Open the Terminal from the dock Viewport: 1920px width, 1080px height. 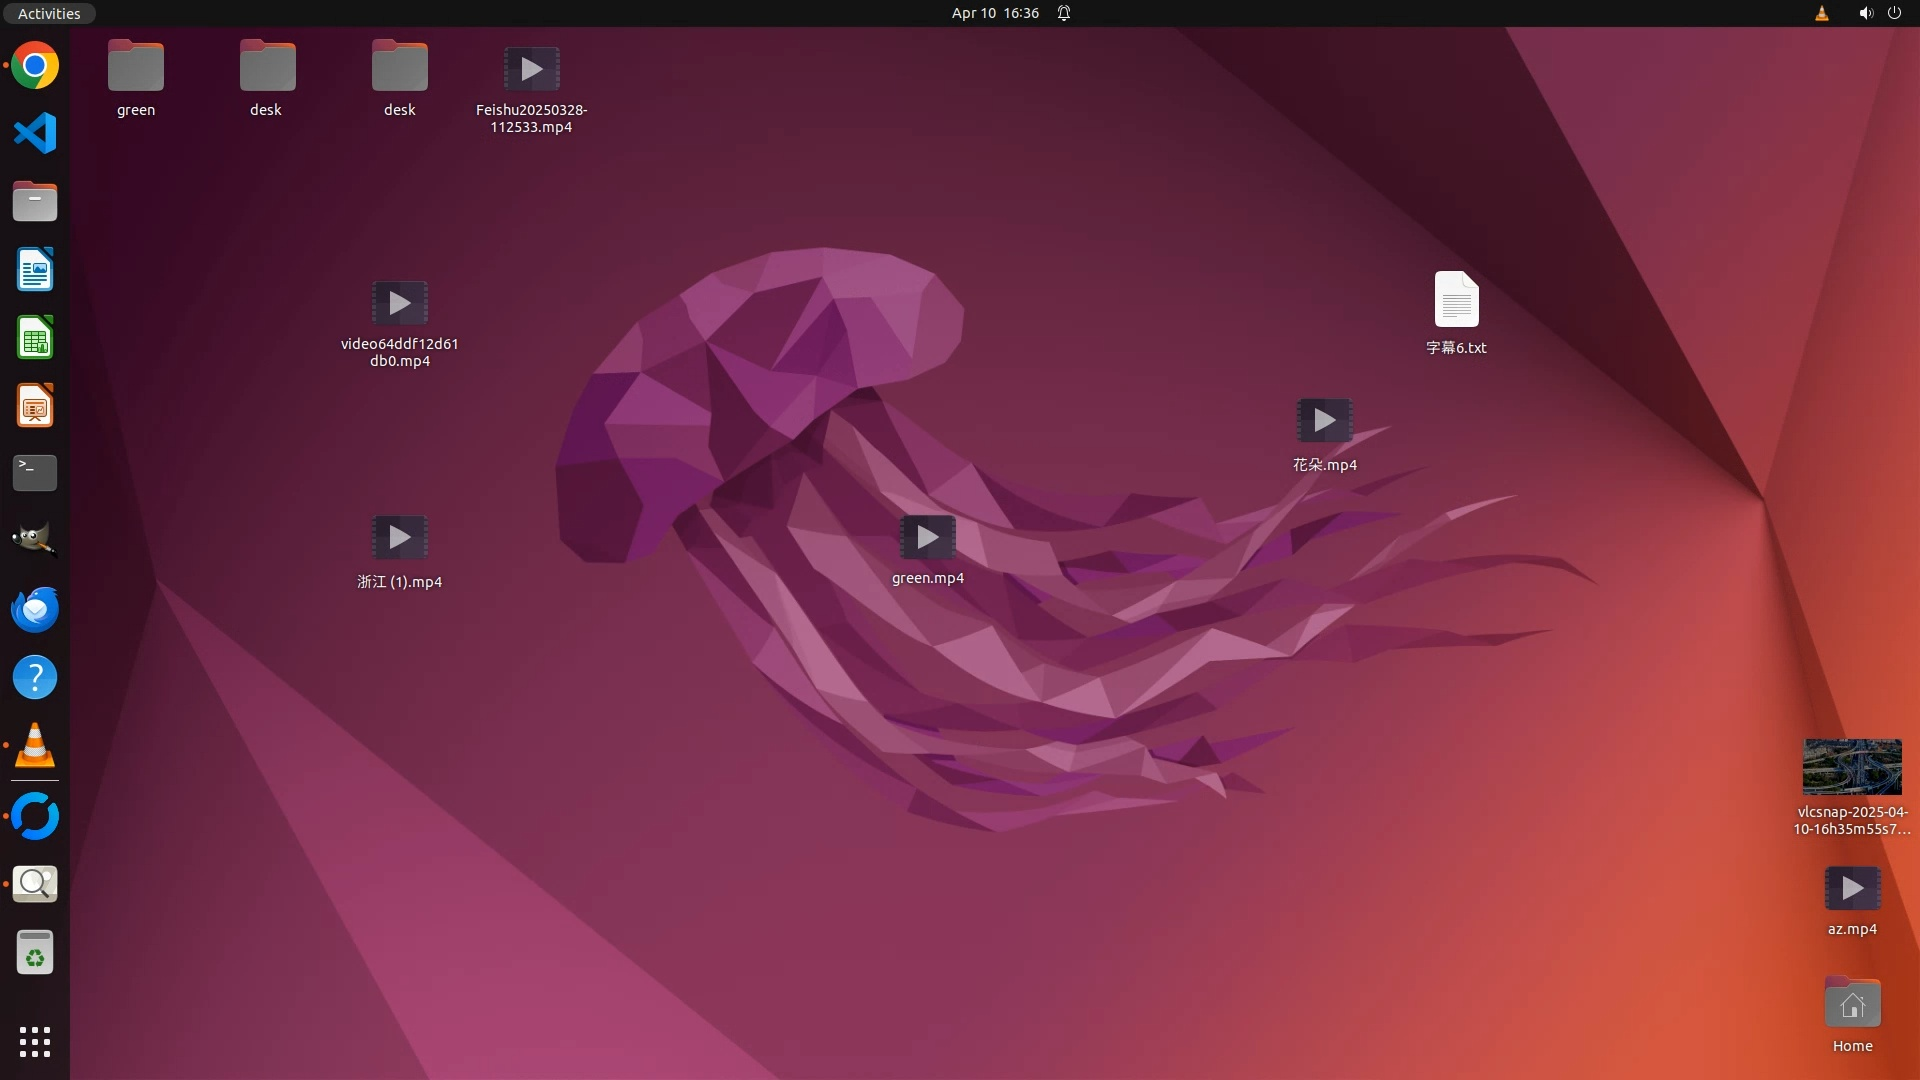(x=35, y=473)
